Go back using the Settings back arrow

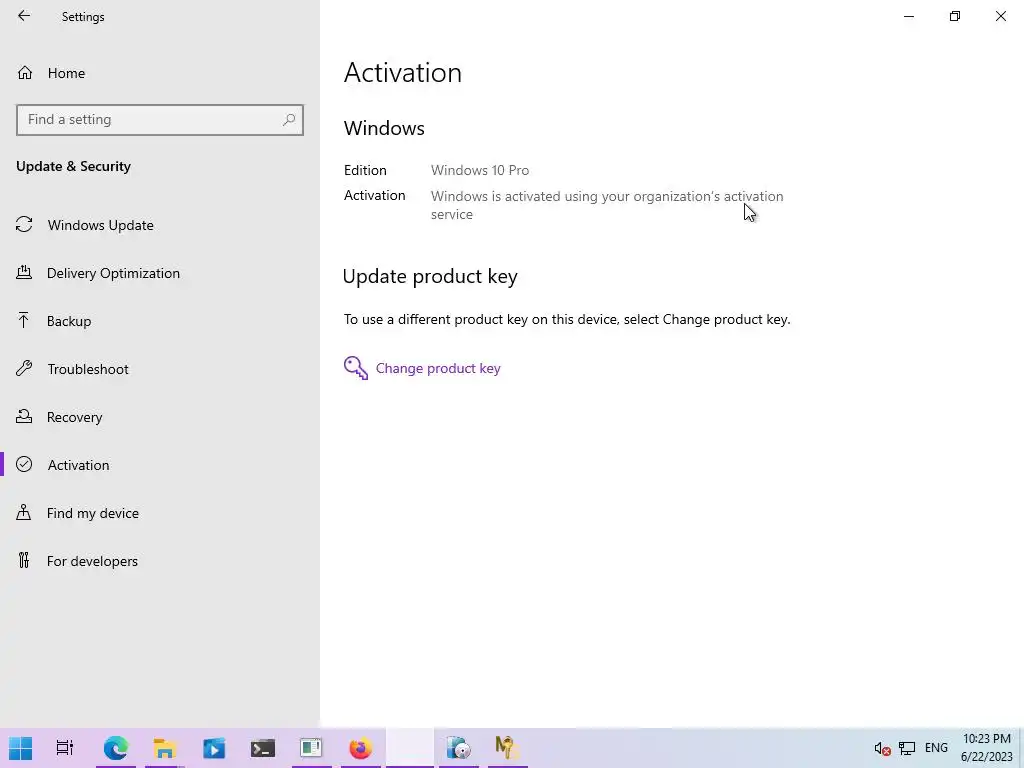point(24,16)
